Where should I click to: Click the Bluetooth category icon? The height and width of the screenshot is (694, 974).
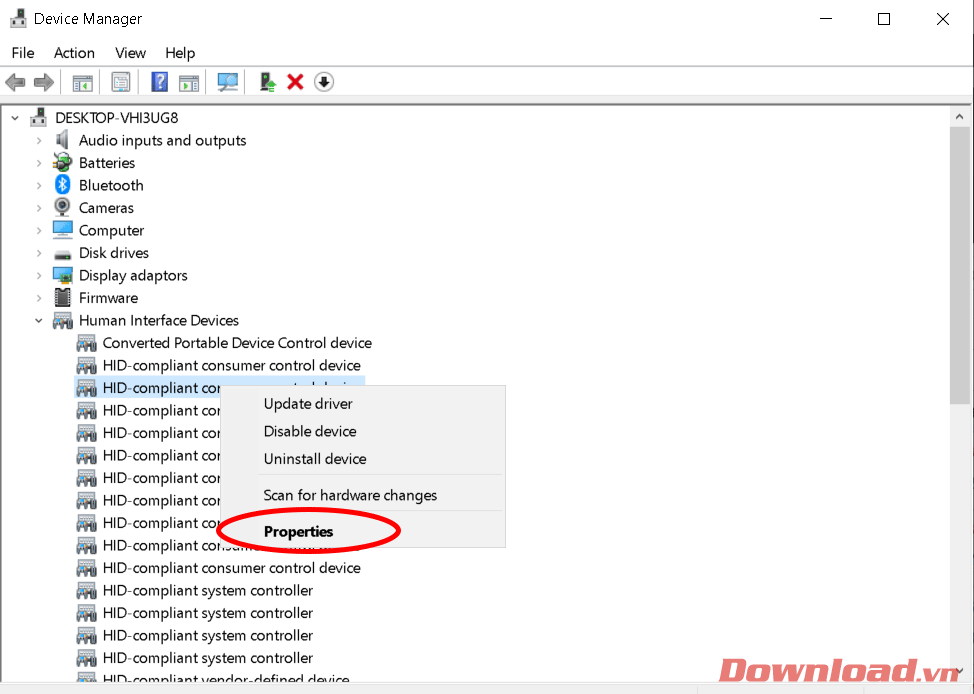point(62,185)
